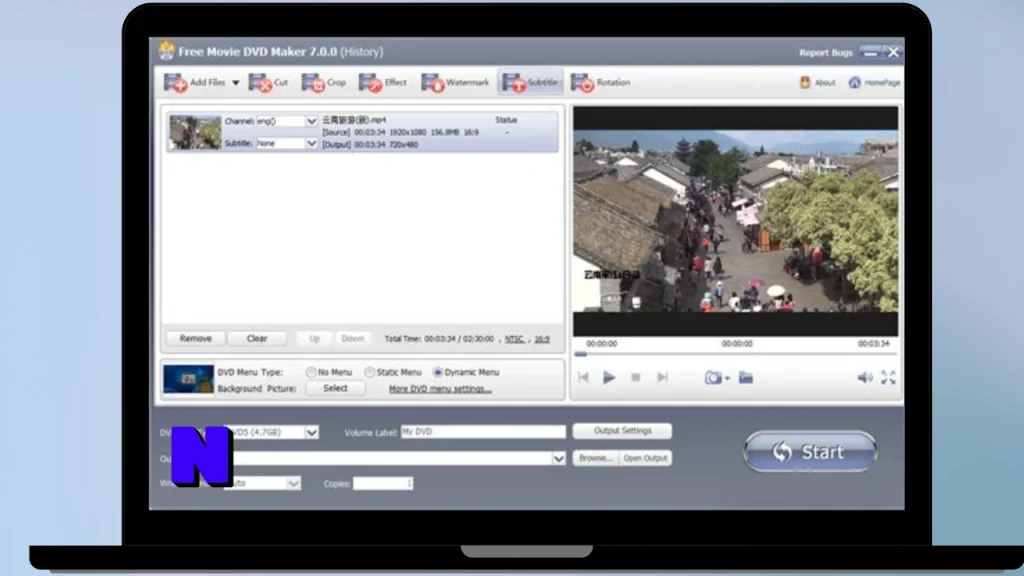This screenshot has width=1024, height=576.
Task: Click the (History) text in title bar
Action: click(x=362, y=52)
